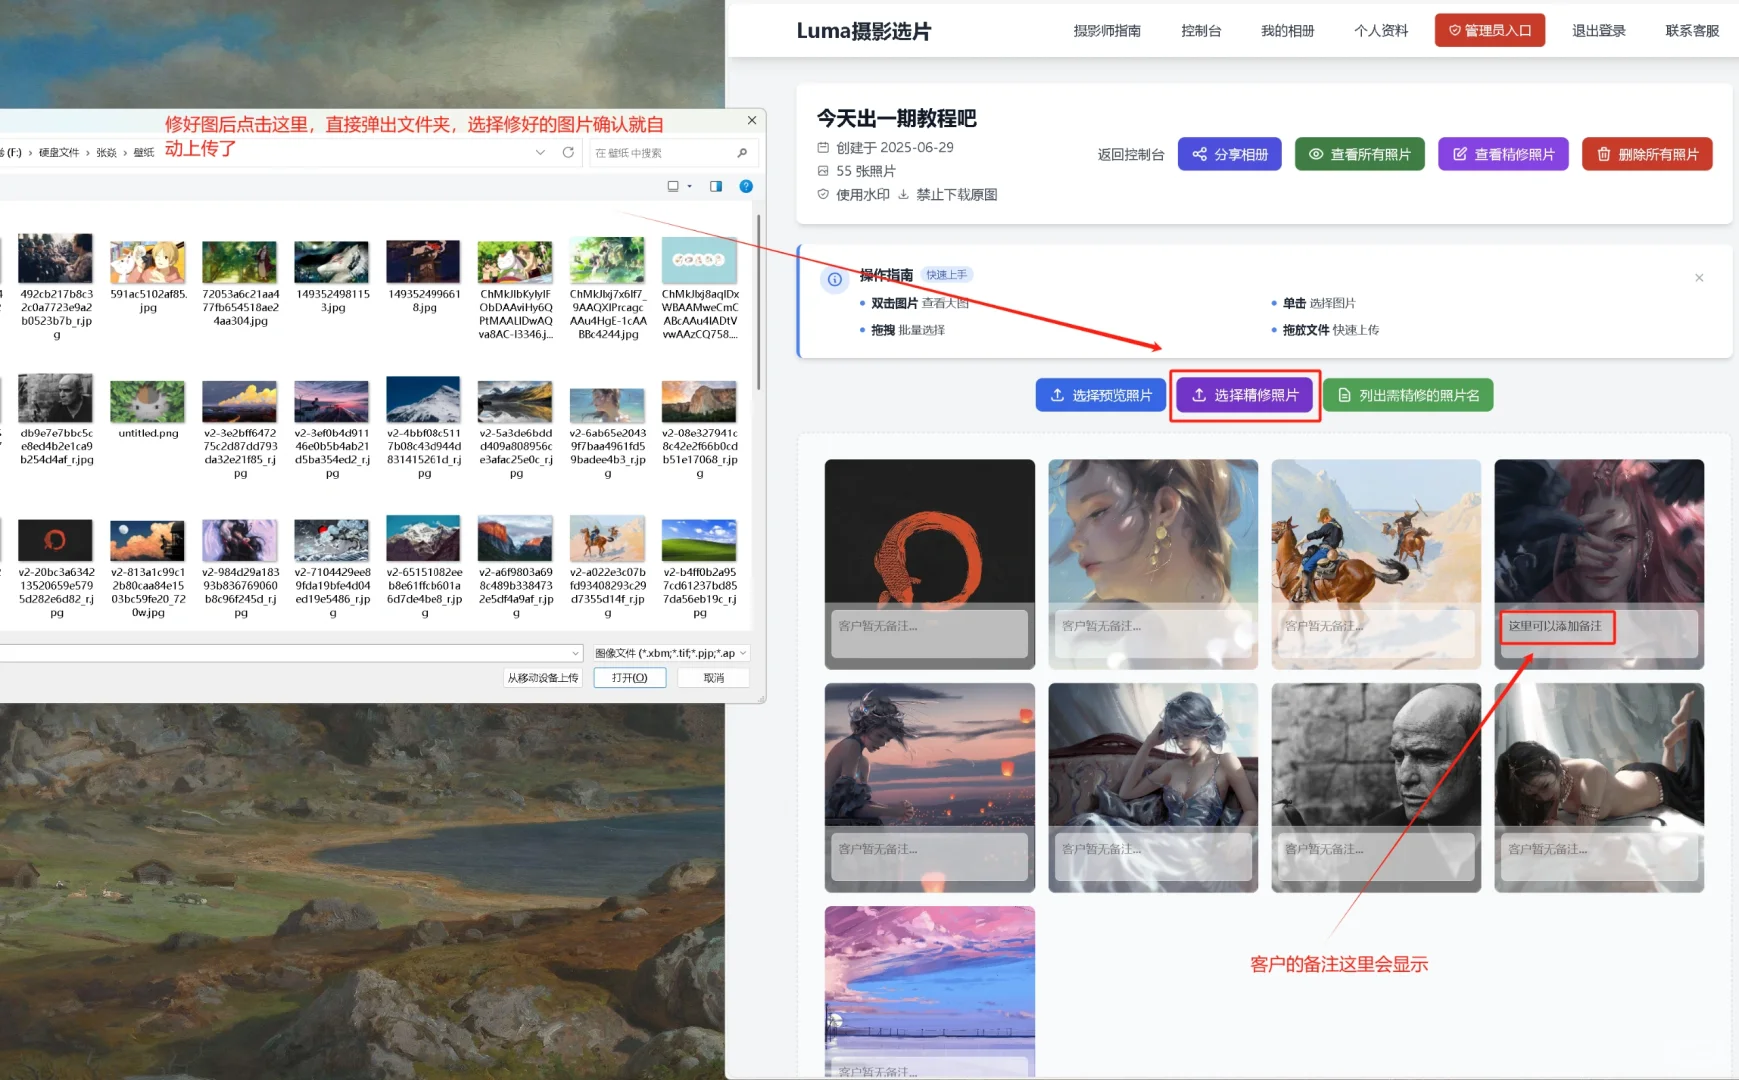
Task: Click the file dialog vertical scrollbar
Action: point(758,302)
